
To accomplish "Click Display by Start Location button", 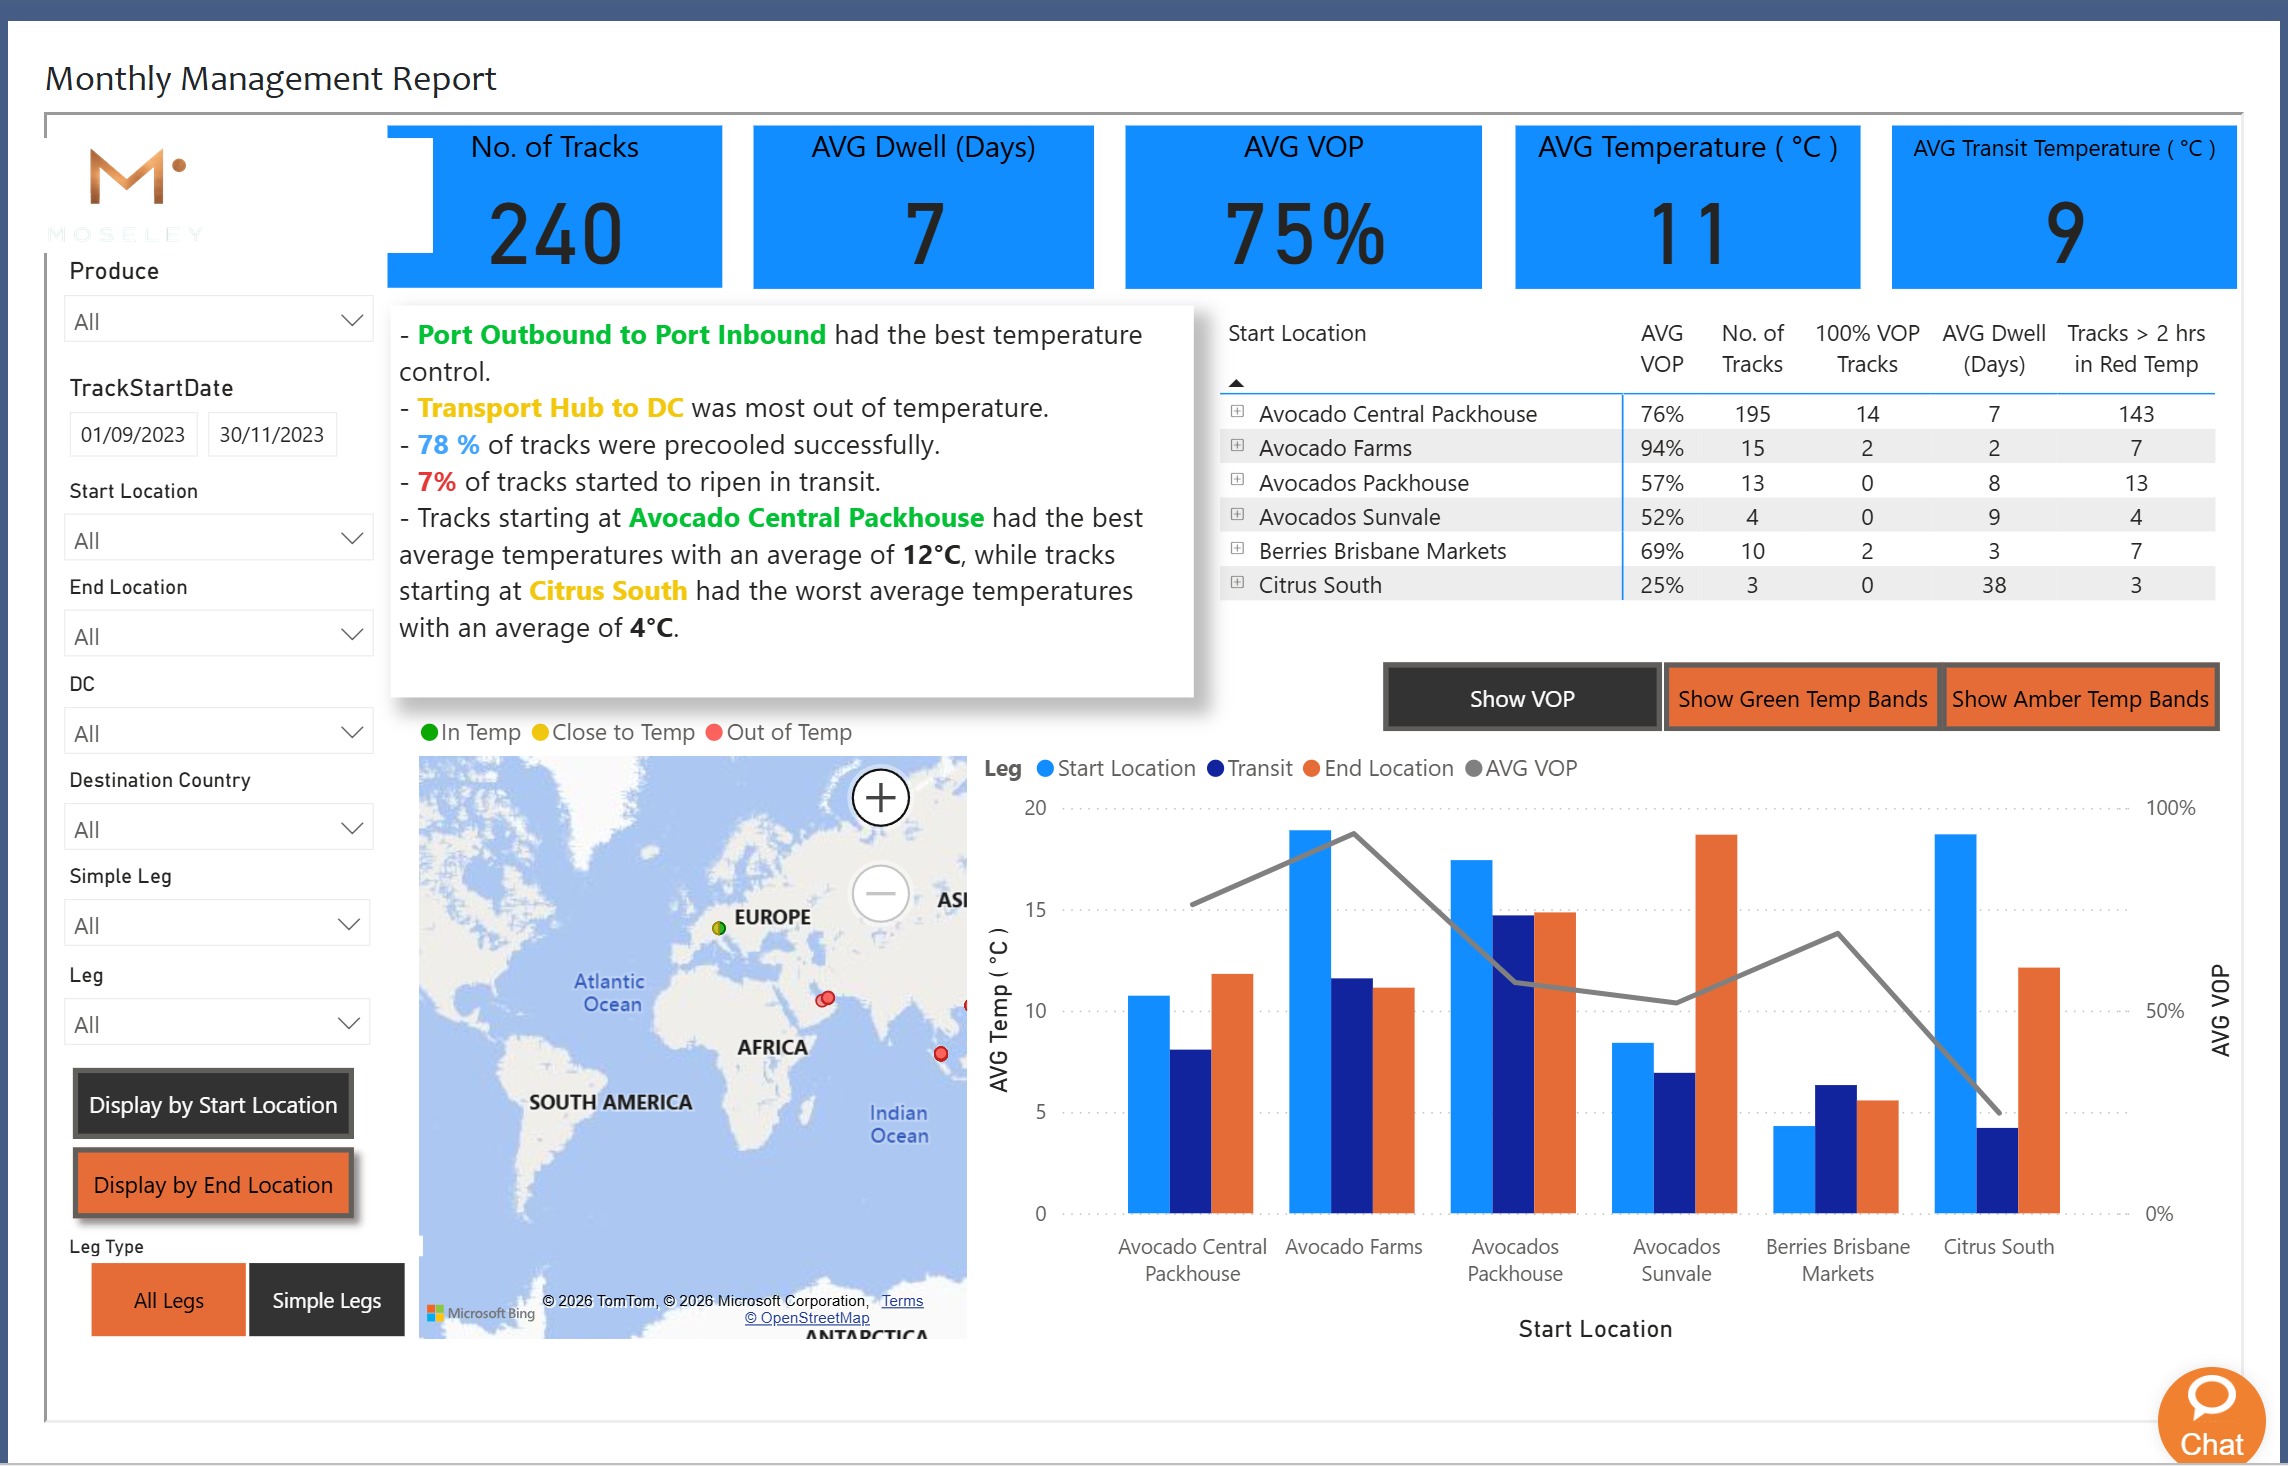I will [x=213, y=1105].
